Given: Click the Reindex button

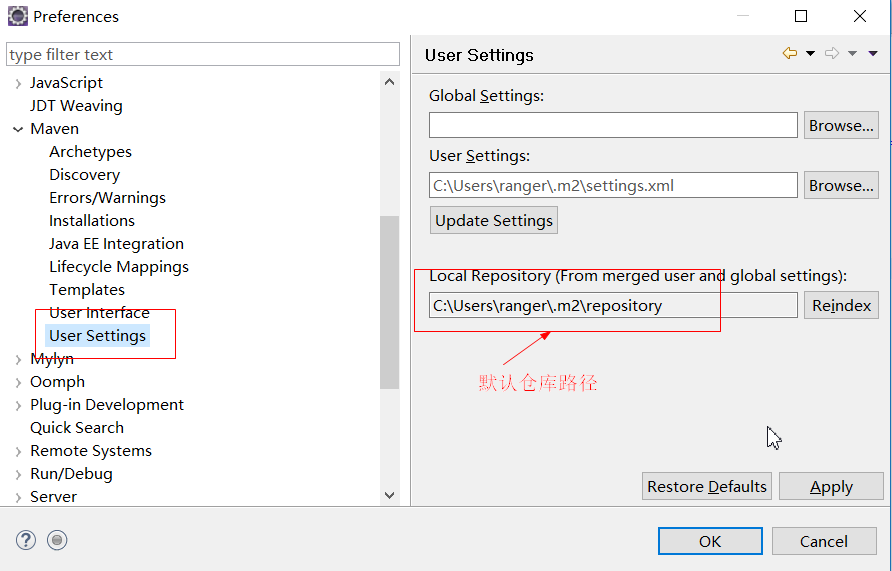Looking at the screenshot, I should [x=841, y=305].
